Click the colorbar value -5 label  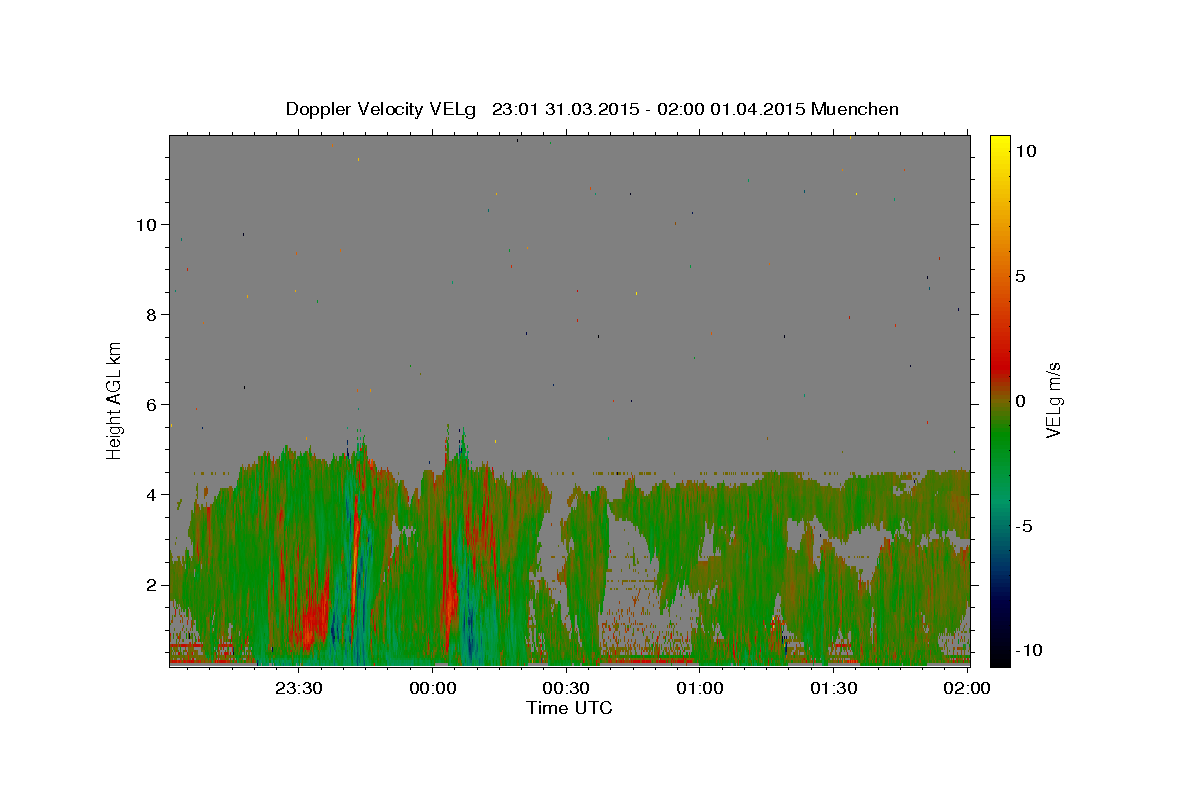1024,526
